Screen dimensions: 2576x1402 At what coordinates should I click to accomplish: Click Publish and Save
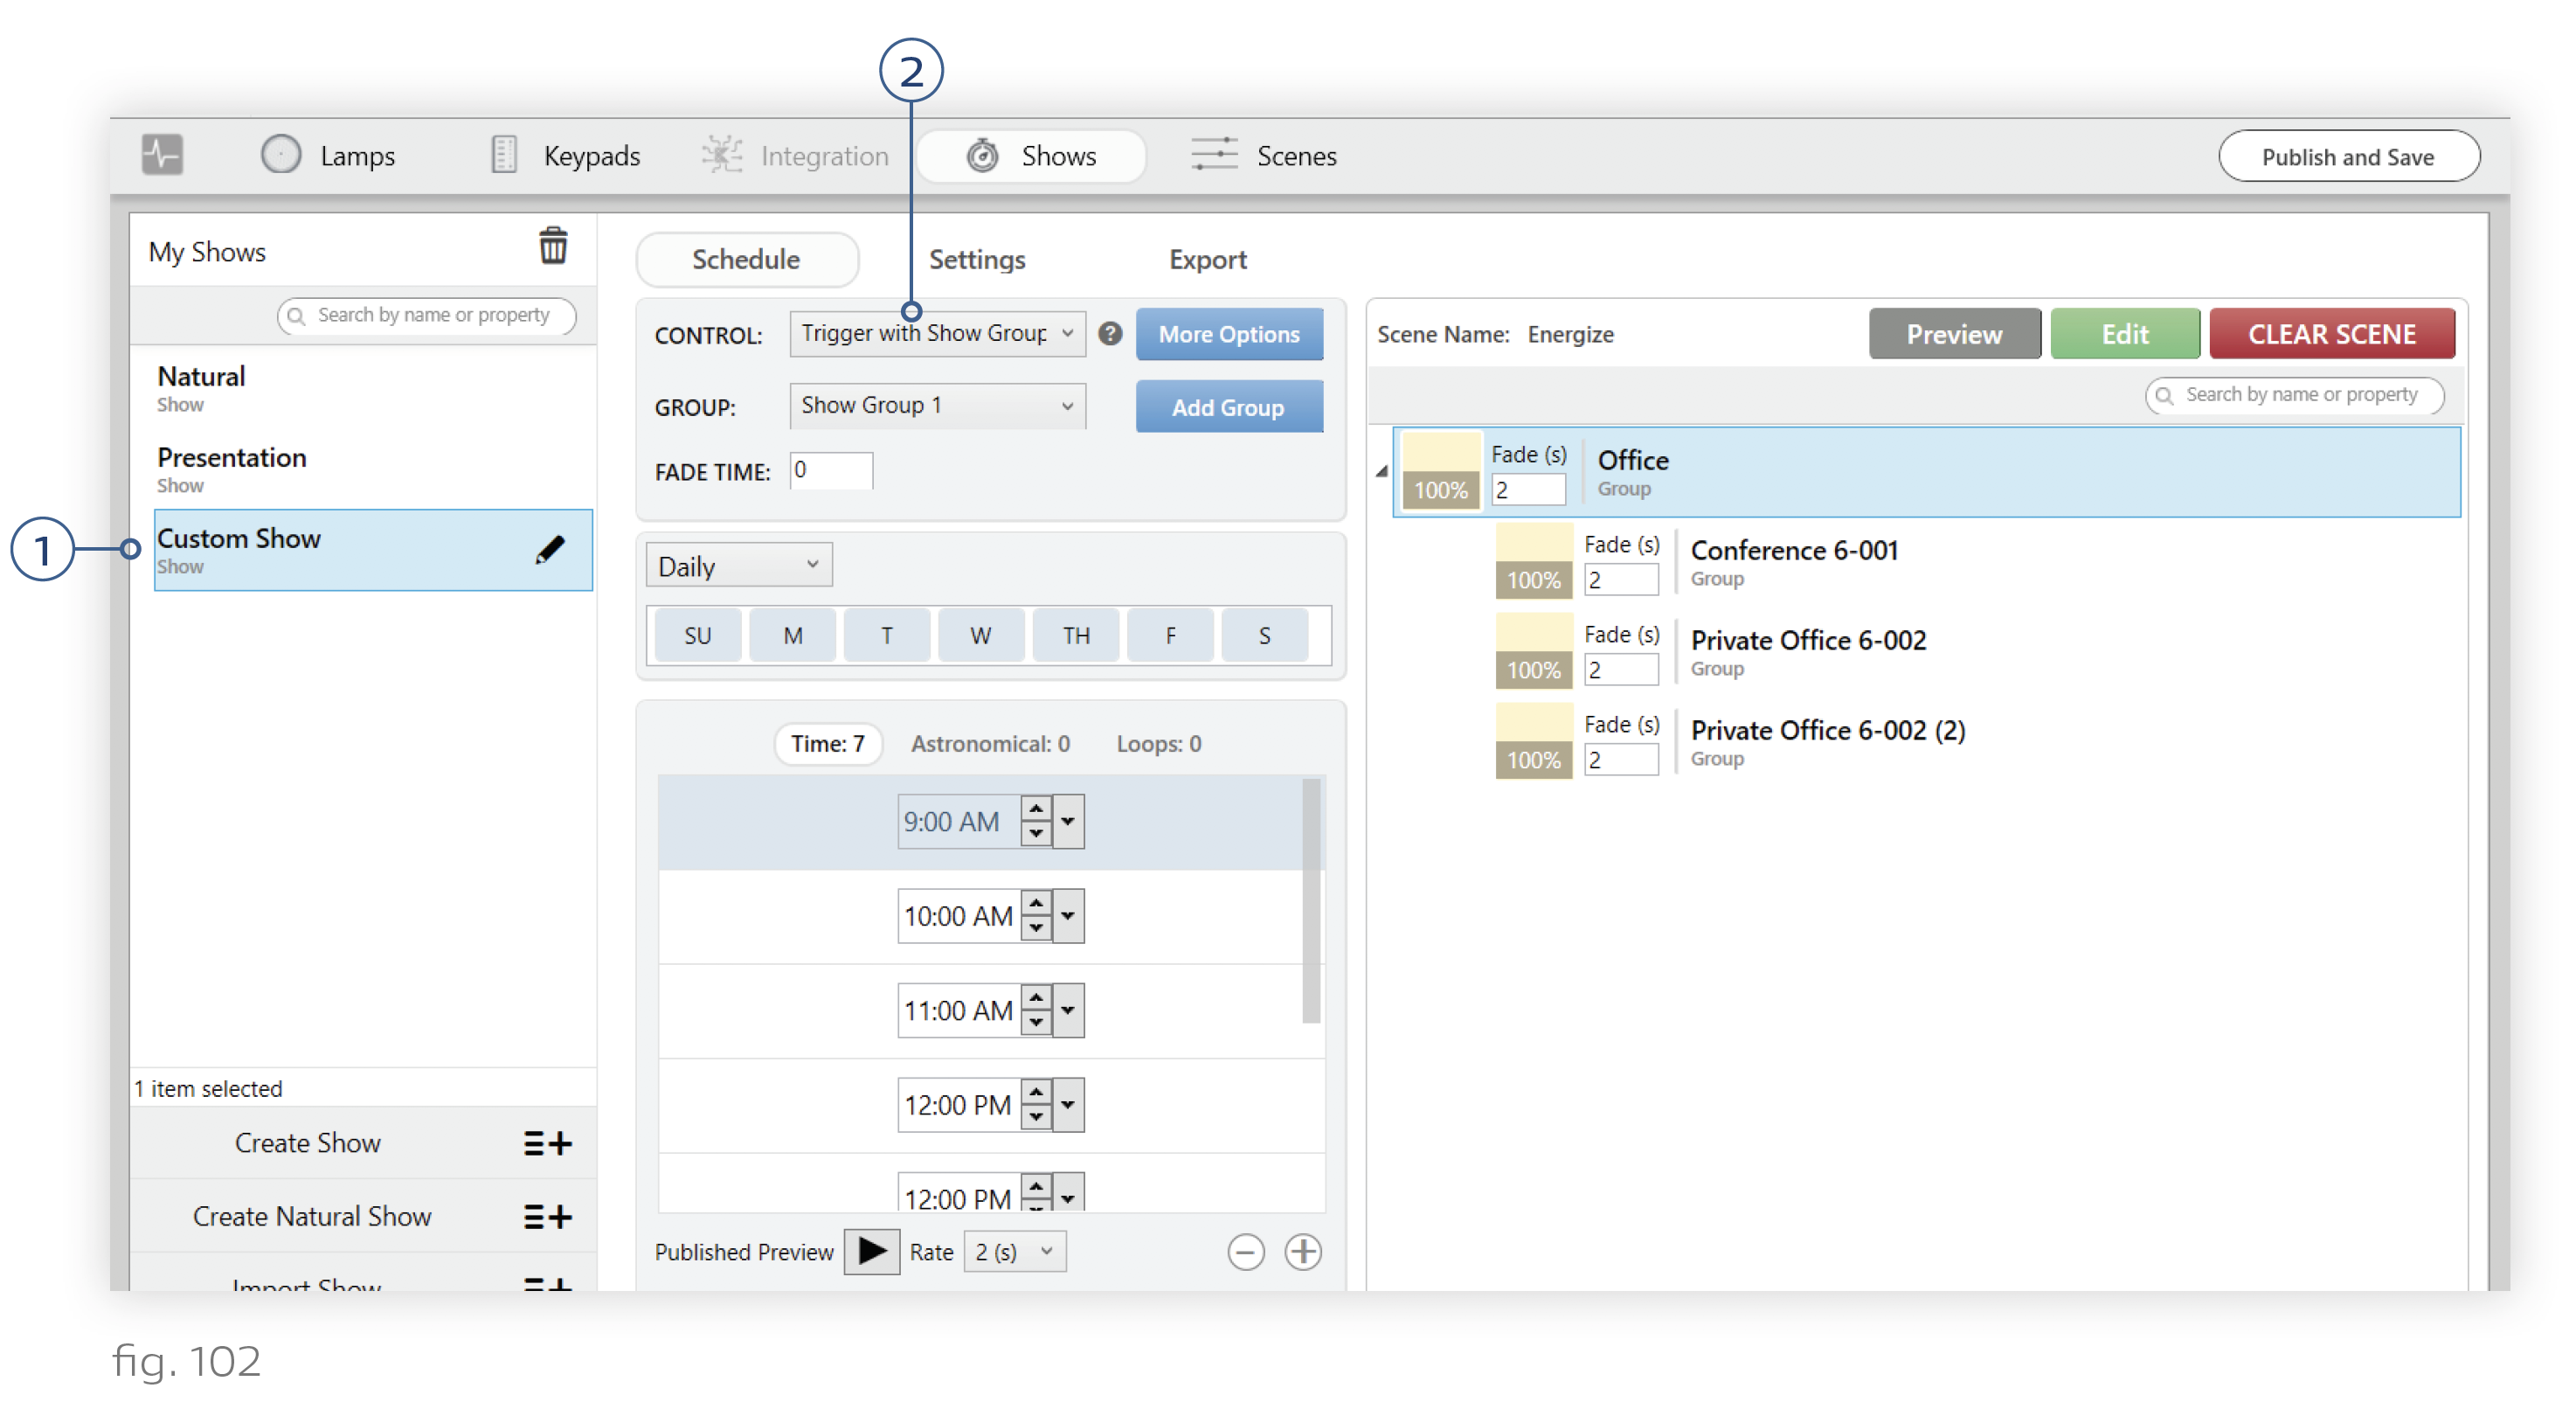click(x=2348, y=156)
